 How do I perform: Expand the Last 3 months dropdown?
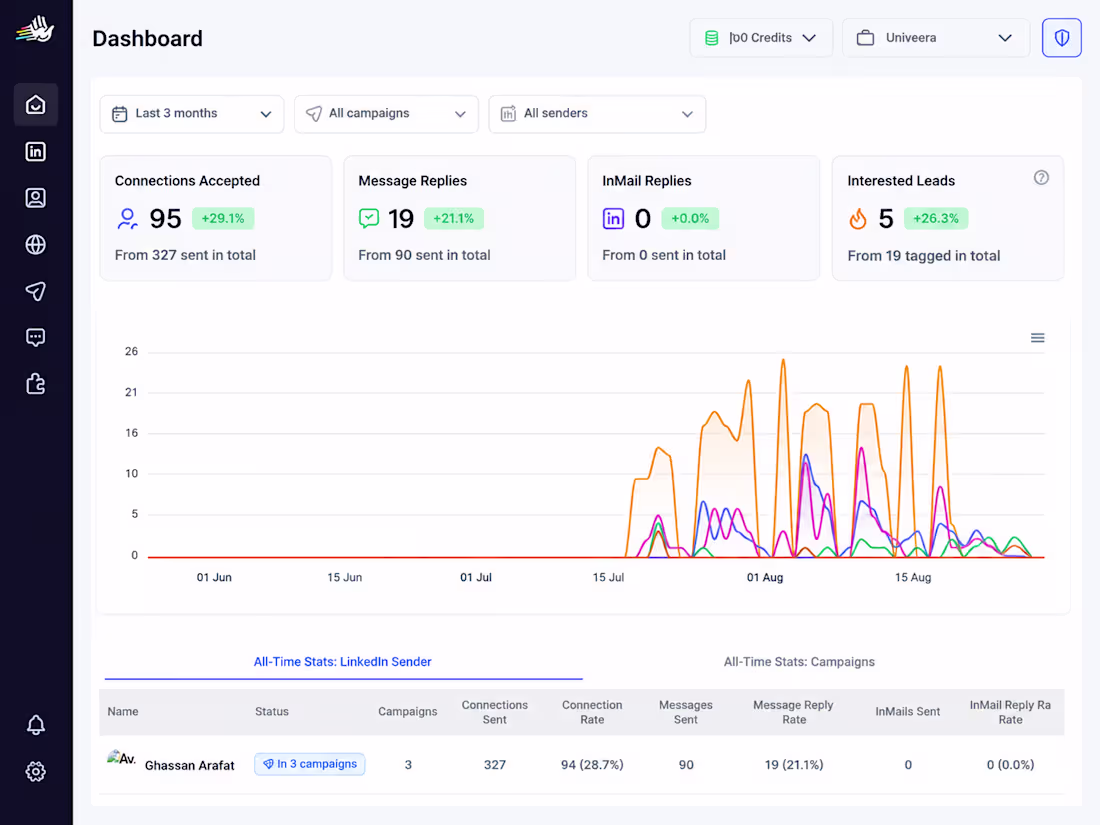pos(192,114)
